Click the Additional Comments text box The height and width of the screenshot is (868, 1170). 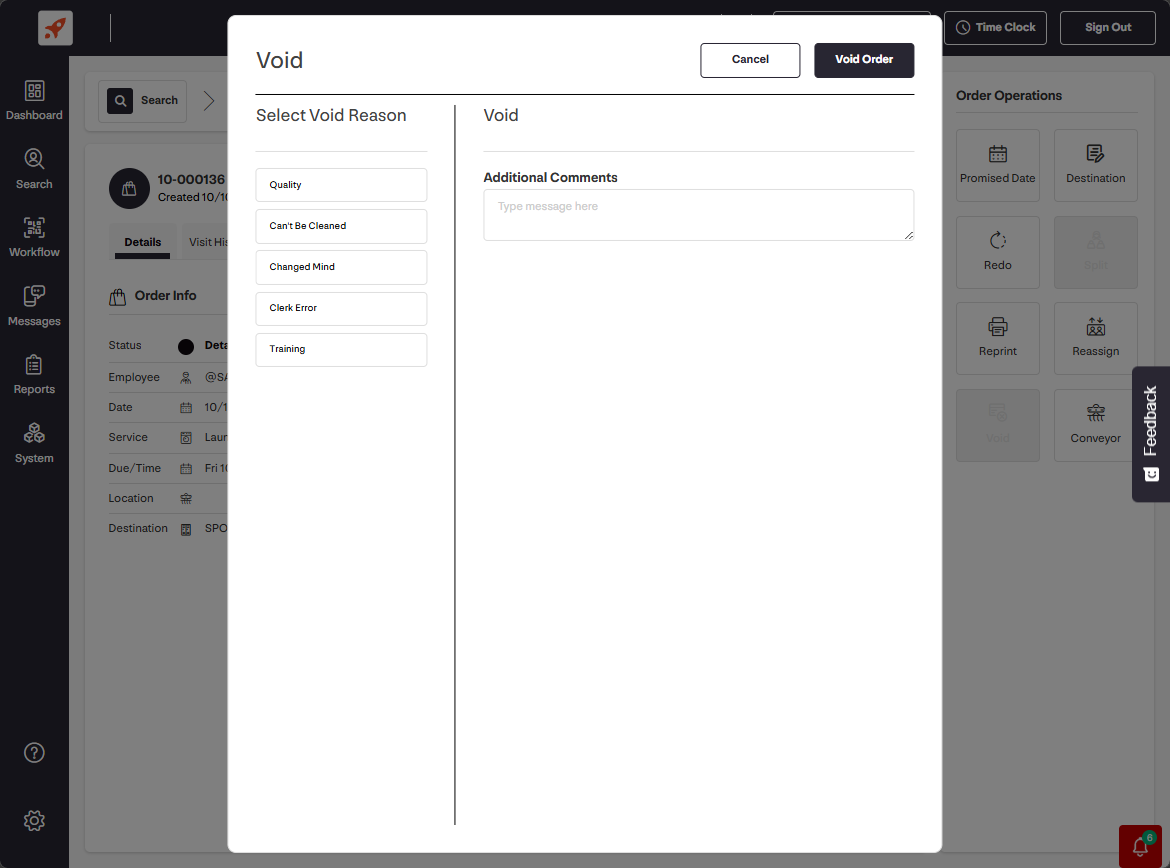click(x=698, y=215)
